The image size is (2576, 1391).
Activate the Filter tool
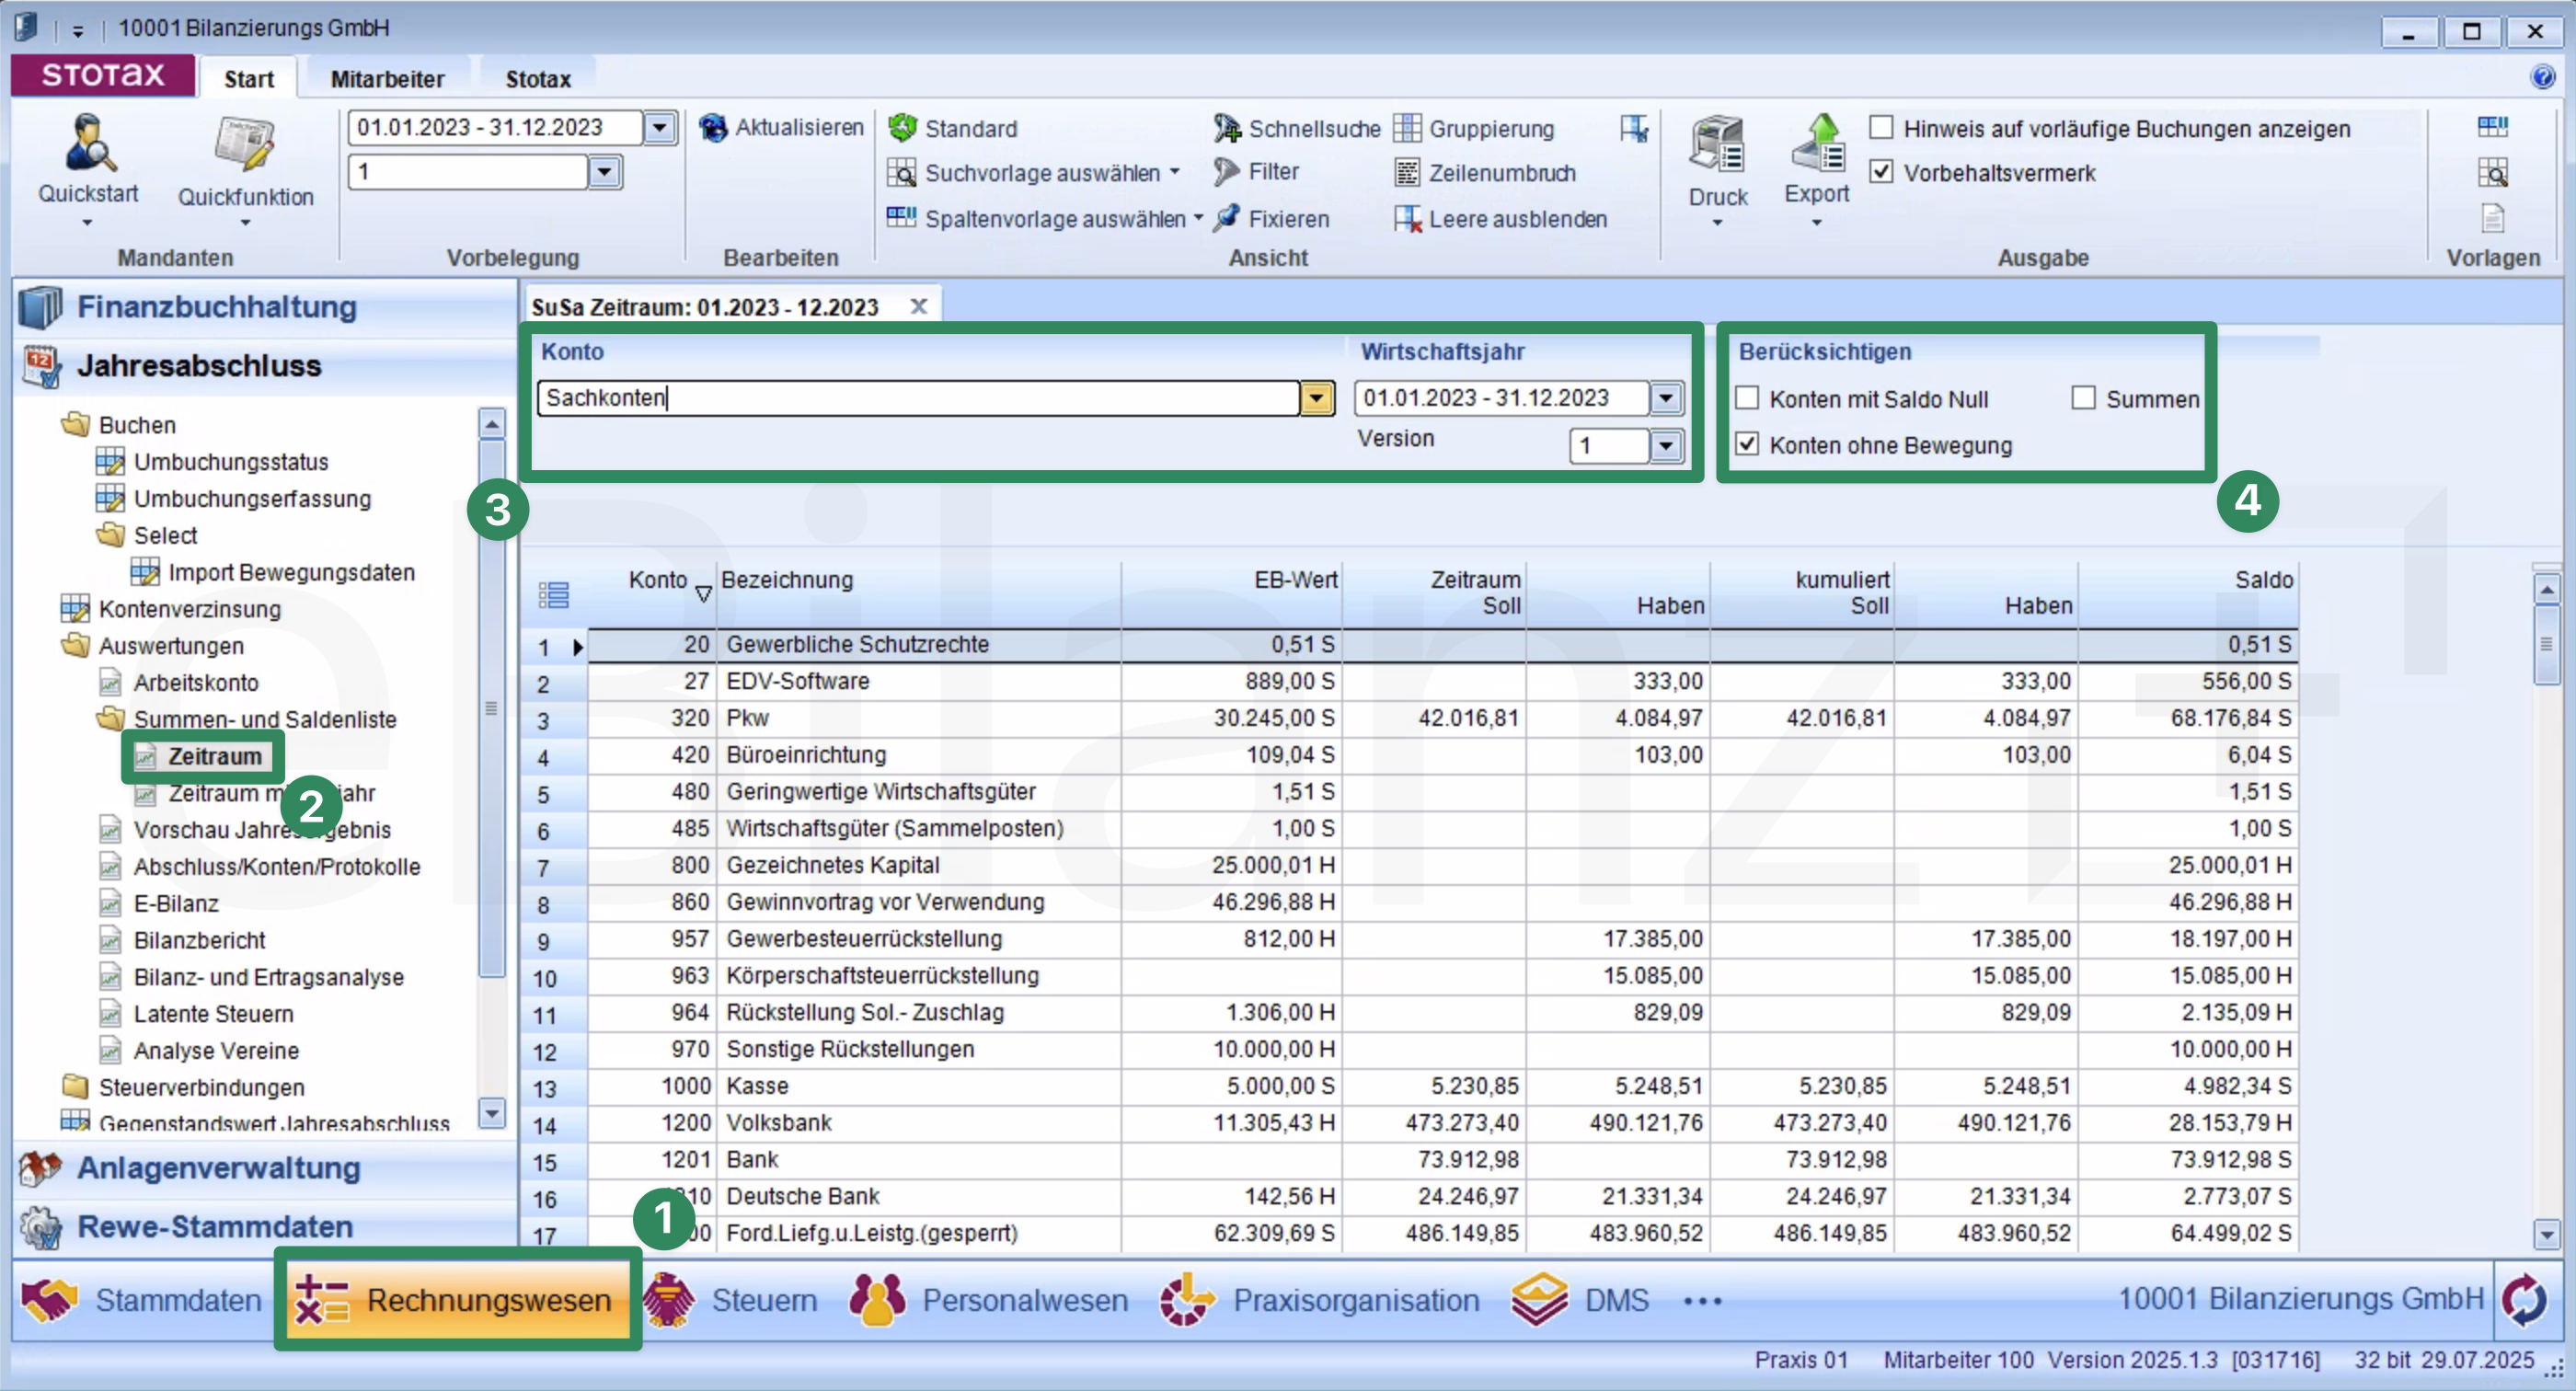(1256, 172)
